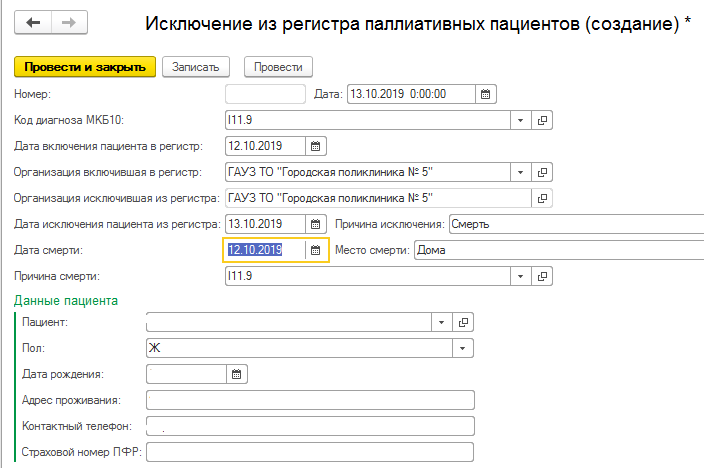704x468 pixels.
Task: Expand the patient selection dropdown
Action: coord(442,322)
